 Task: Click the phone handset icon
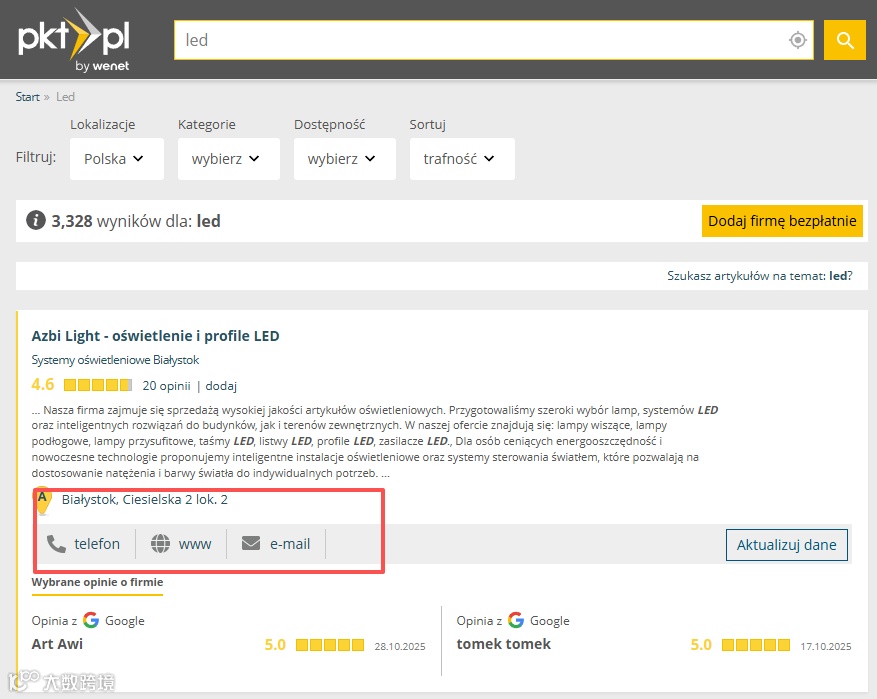click(x=56, y=544)
